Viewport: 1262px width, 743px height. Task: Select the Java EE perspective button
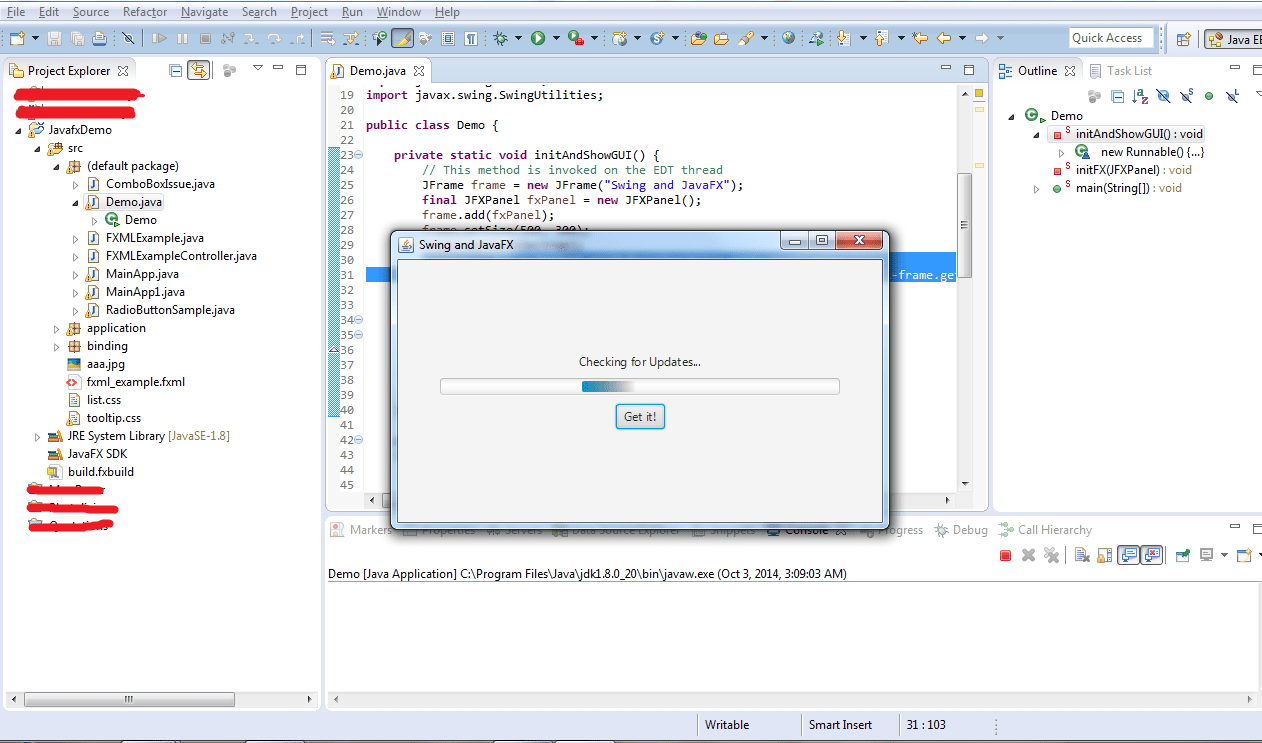1233,39
